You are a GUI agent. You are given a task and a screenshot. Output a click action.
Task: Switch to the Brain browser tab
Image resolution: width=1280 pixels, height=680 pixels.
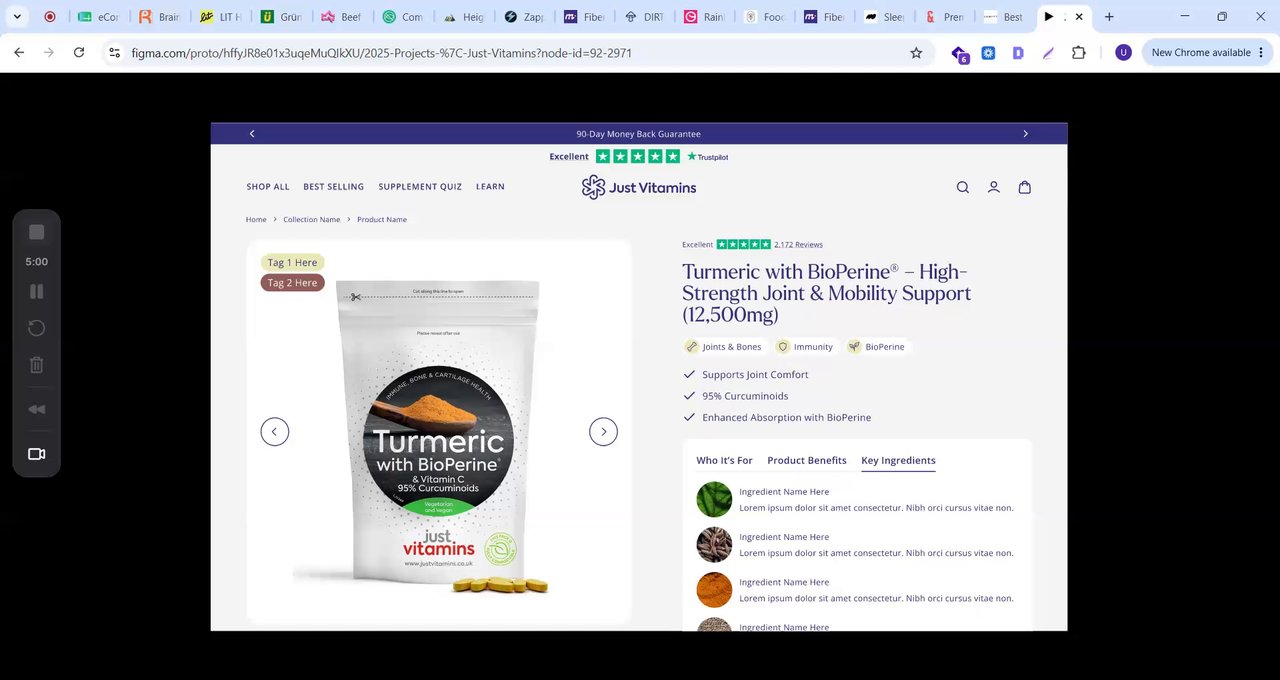point(160,17)
